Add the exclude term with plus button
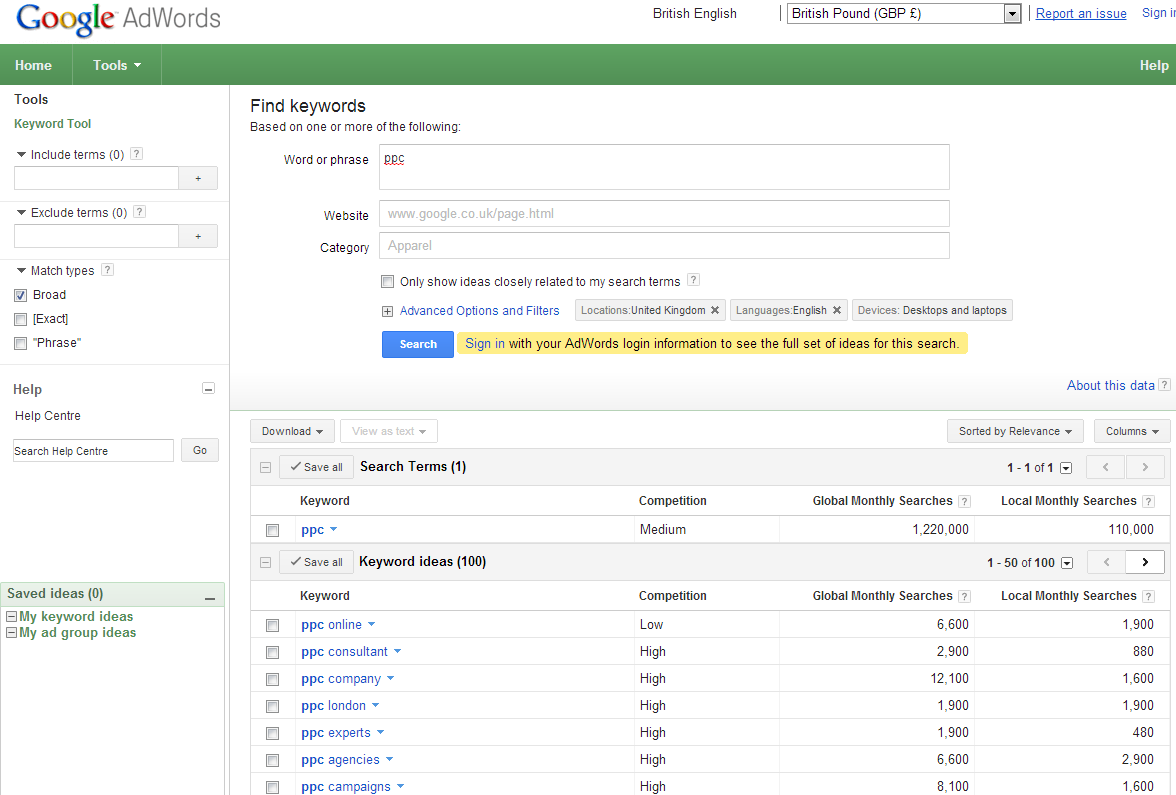The image size is (1176, 795). point(198,236)
